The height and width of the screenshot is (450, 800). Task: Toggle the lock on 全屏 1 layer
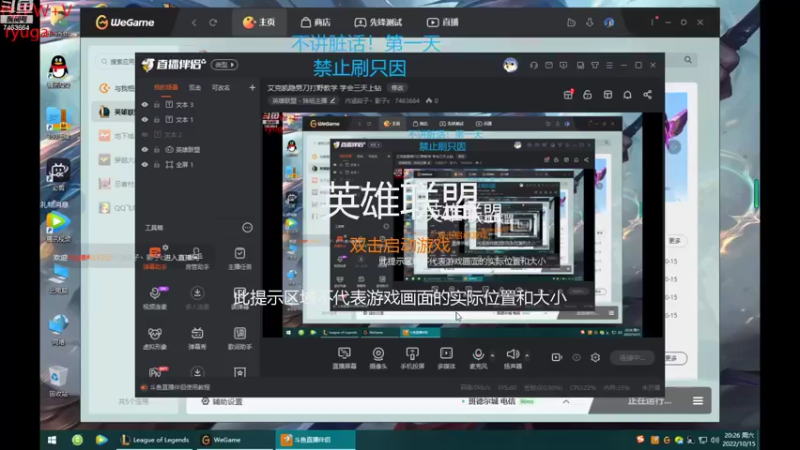point(157,165)
